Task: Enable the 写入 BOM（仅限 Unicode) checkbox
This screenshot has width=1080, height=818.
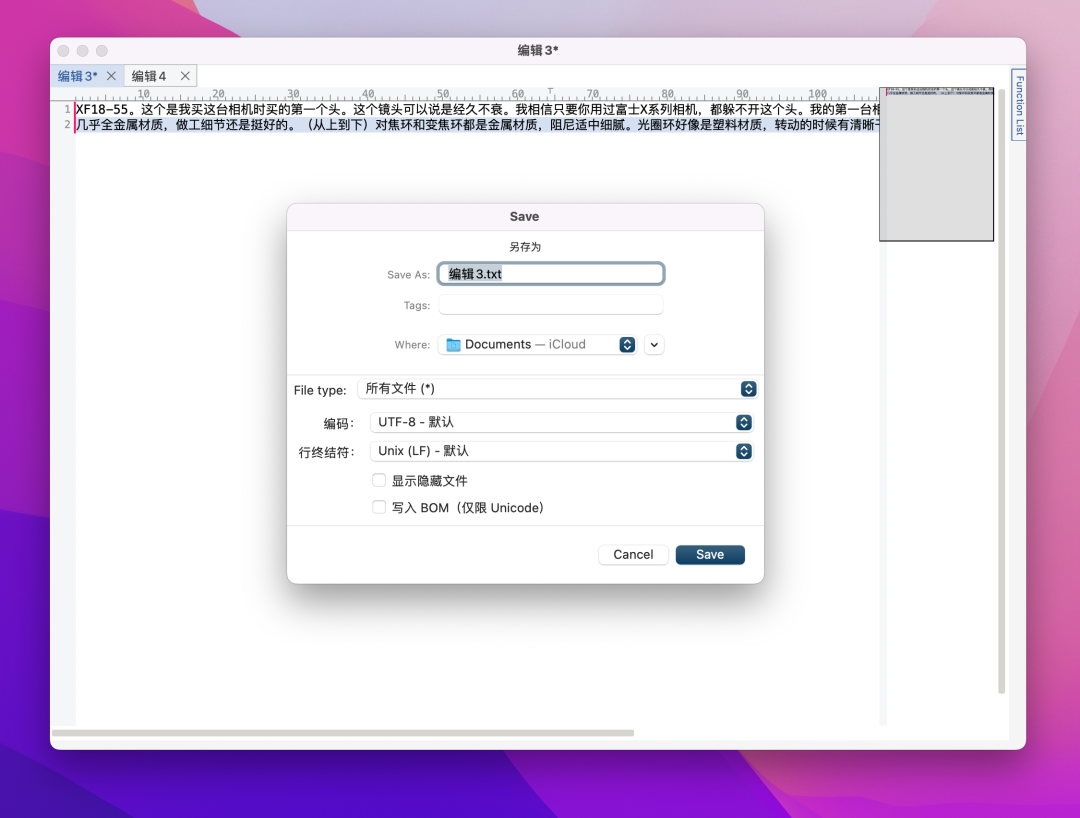Action: (379, 507)
